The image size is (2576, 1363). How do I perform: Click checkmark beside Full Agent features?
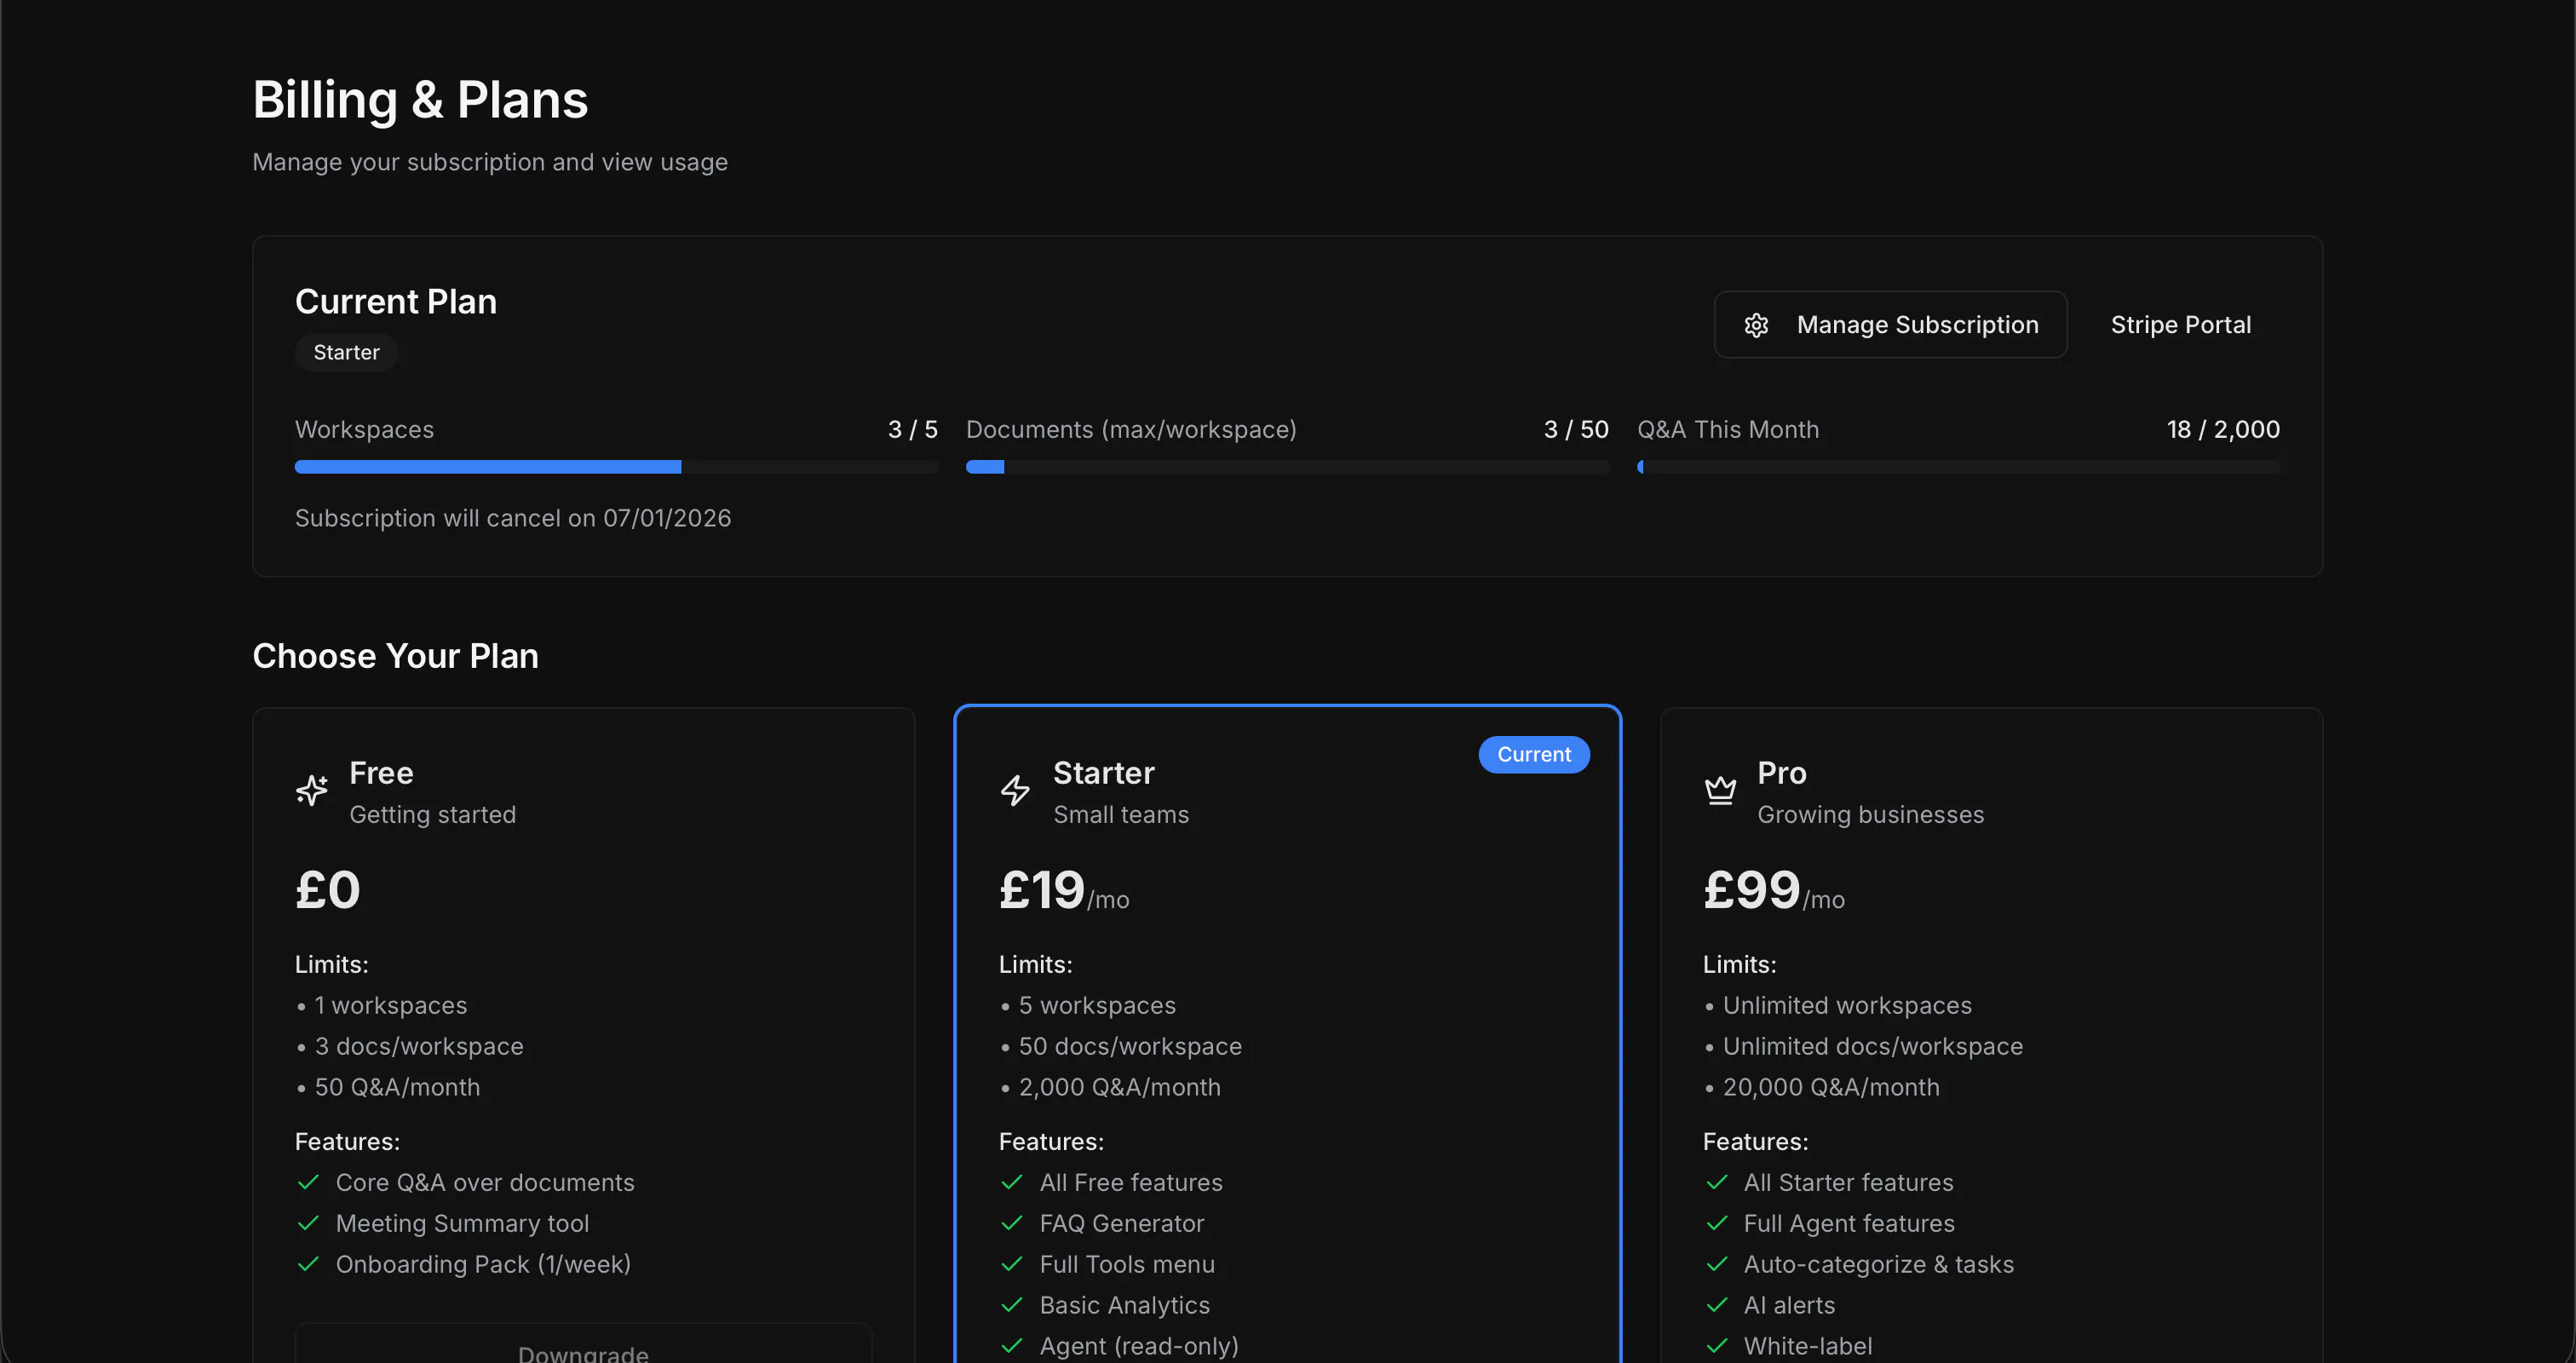click(1717, 1223)
